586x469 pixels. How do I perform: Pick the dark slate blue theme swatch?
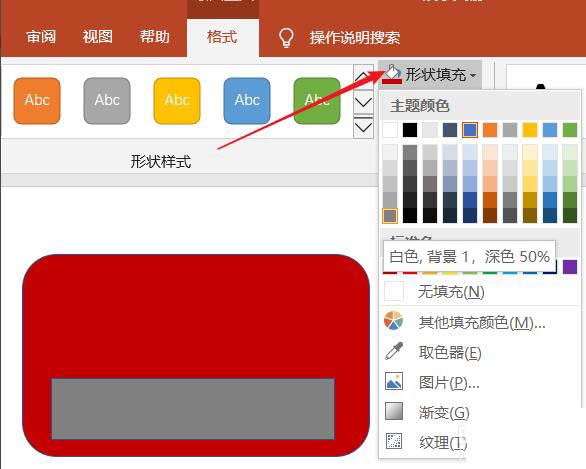coord(450,130)
